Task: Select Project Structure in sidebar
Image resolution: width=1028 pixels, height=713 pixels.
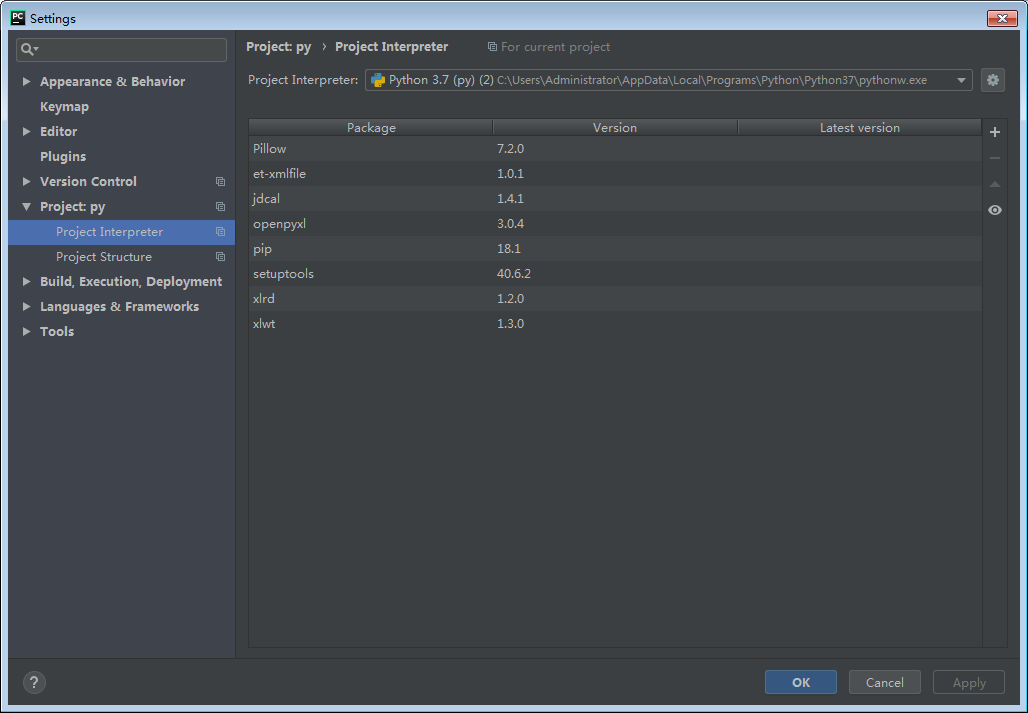Action: point(122,257)
